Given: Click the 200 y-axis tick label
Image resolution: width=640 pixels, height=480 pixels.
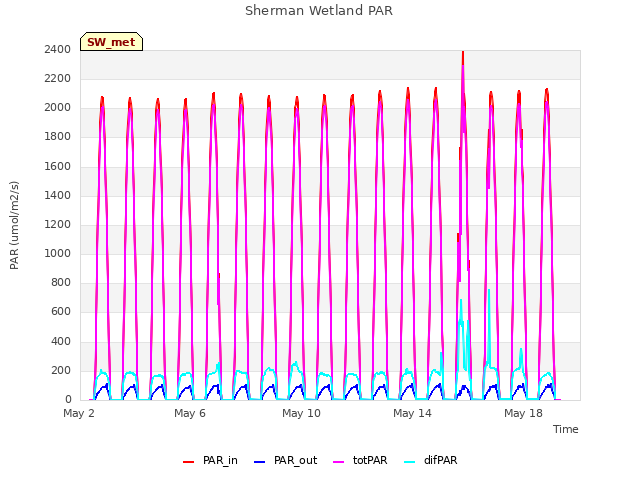Looking at the screenshot, I should [x=61, y=370].
